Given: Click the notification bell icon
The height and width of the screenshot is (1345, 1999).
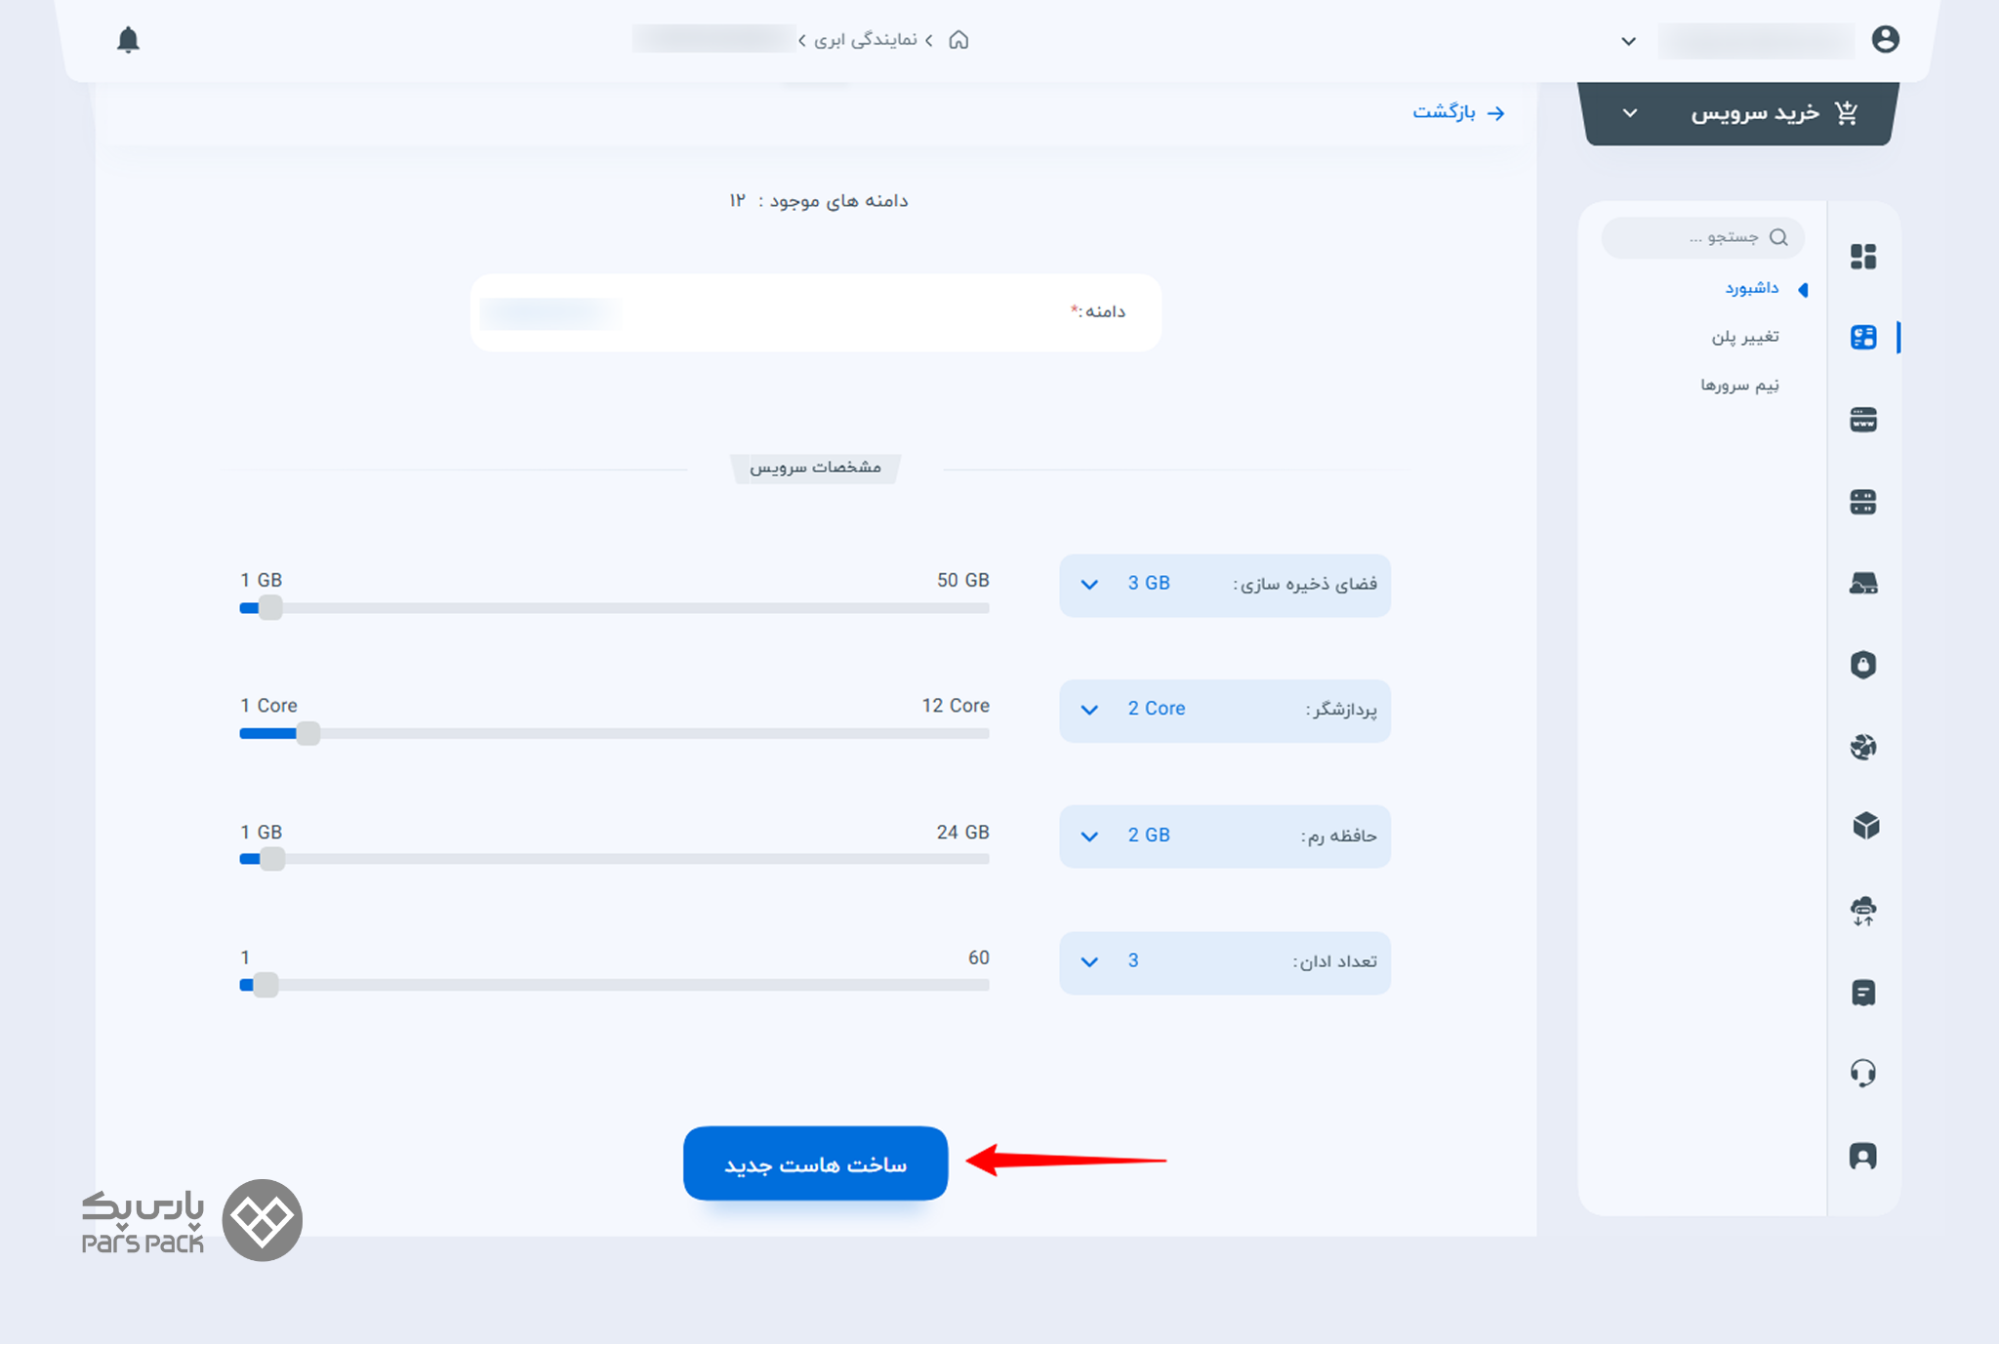Looking at the screenshot, I should point(128,40).
